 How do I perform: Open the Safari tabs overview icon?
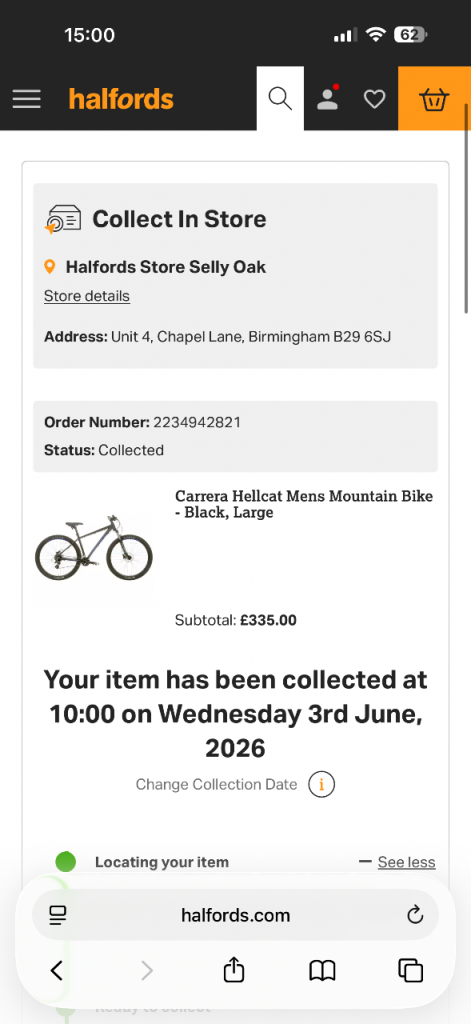point(410,970)
